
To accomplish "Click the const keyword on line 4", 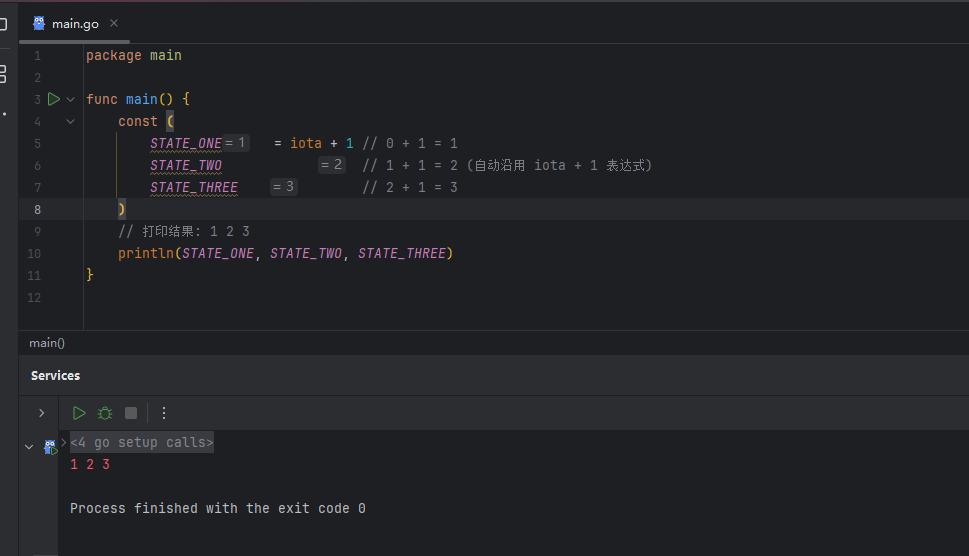I will [x=138, y=121].
